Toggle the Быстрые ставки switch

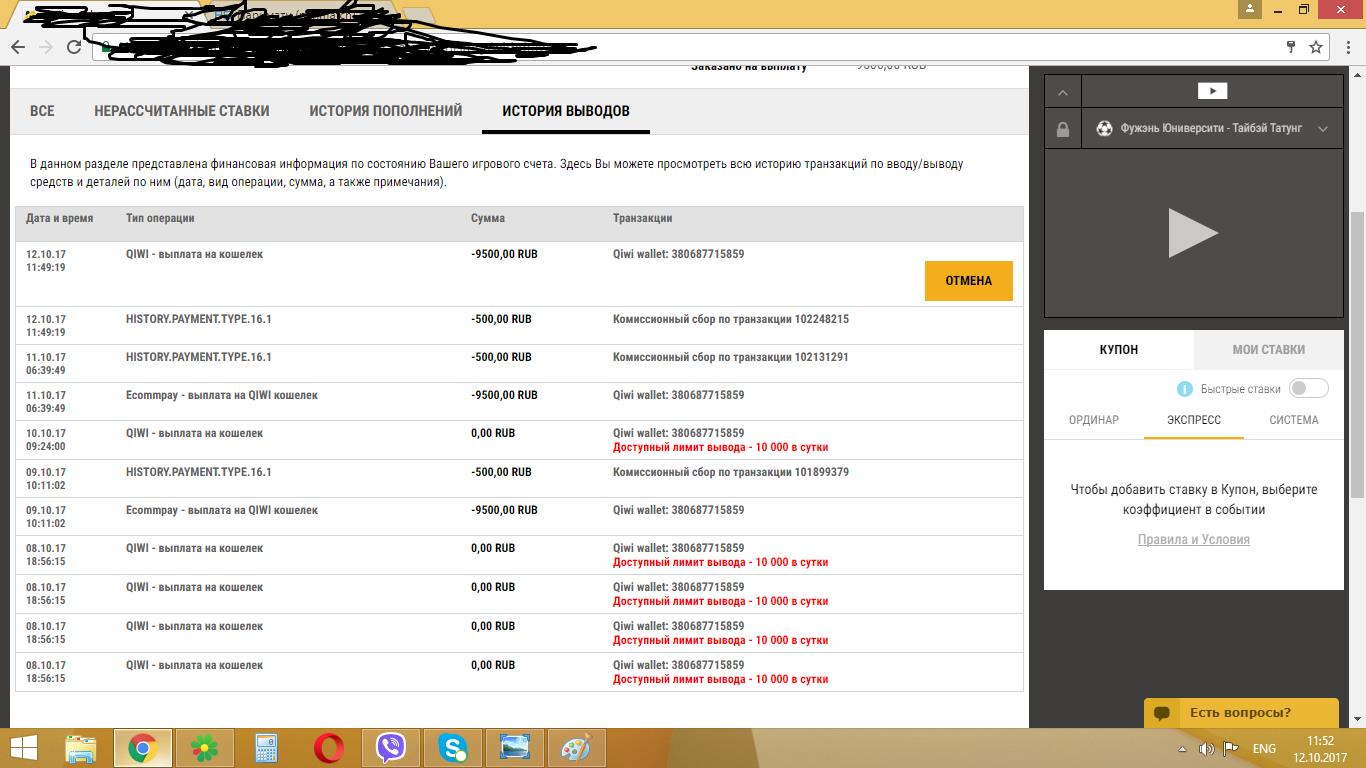point(1308,388)
